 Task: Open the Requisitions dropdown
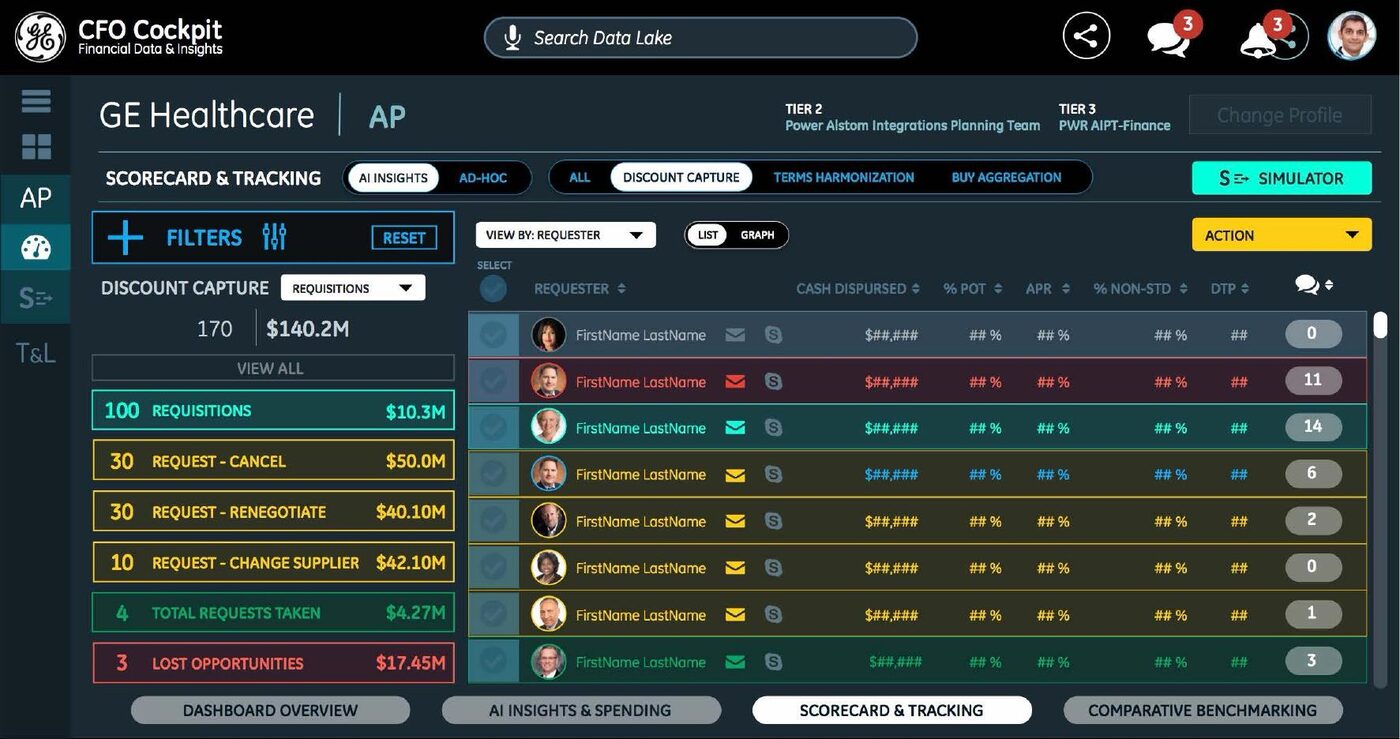click(353, 288)
